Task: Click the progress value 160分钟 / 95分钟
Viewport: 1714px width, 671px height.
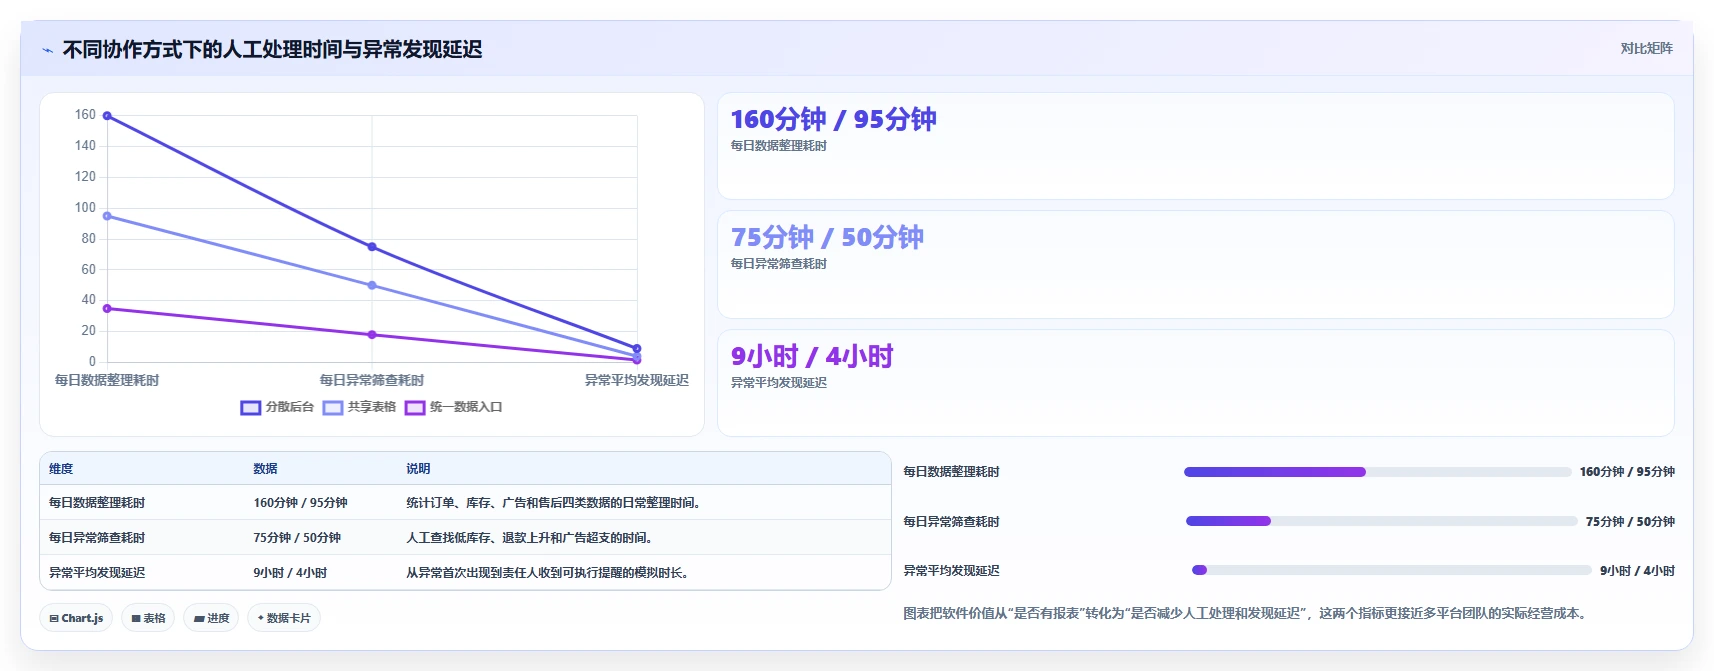Action: click(1627, 472)
